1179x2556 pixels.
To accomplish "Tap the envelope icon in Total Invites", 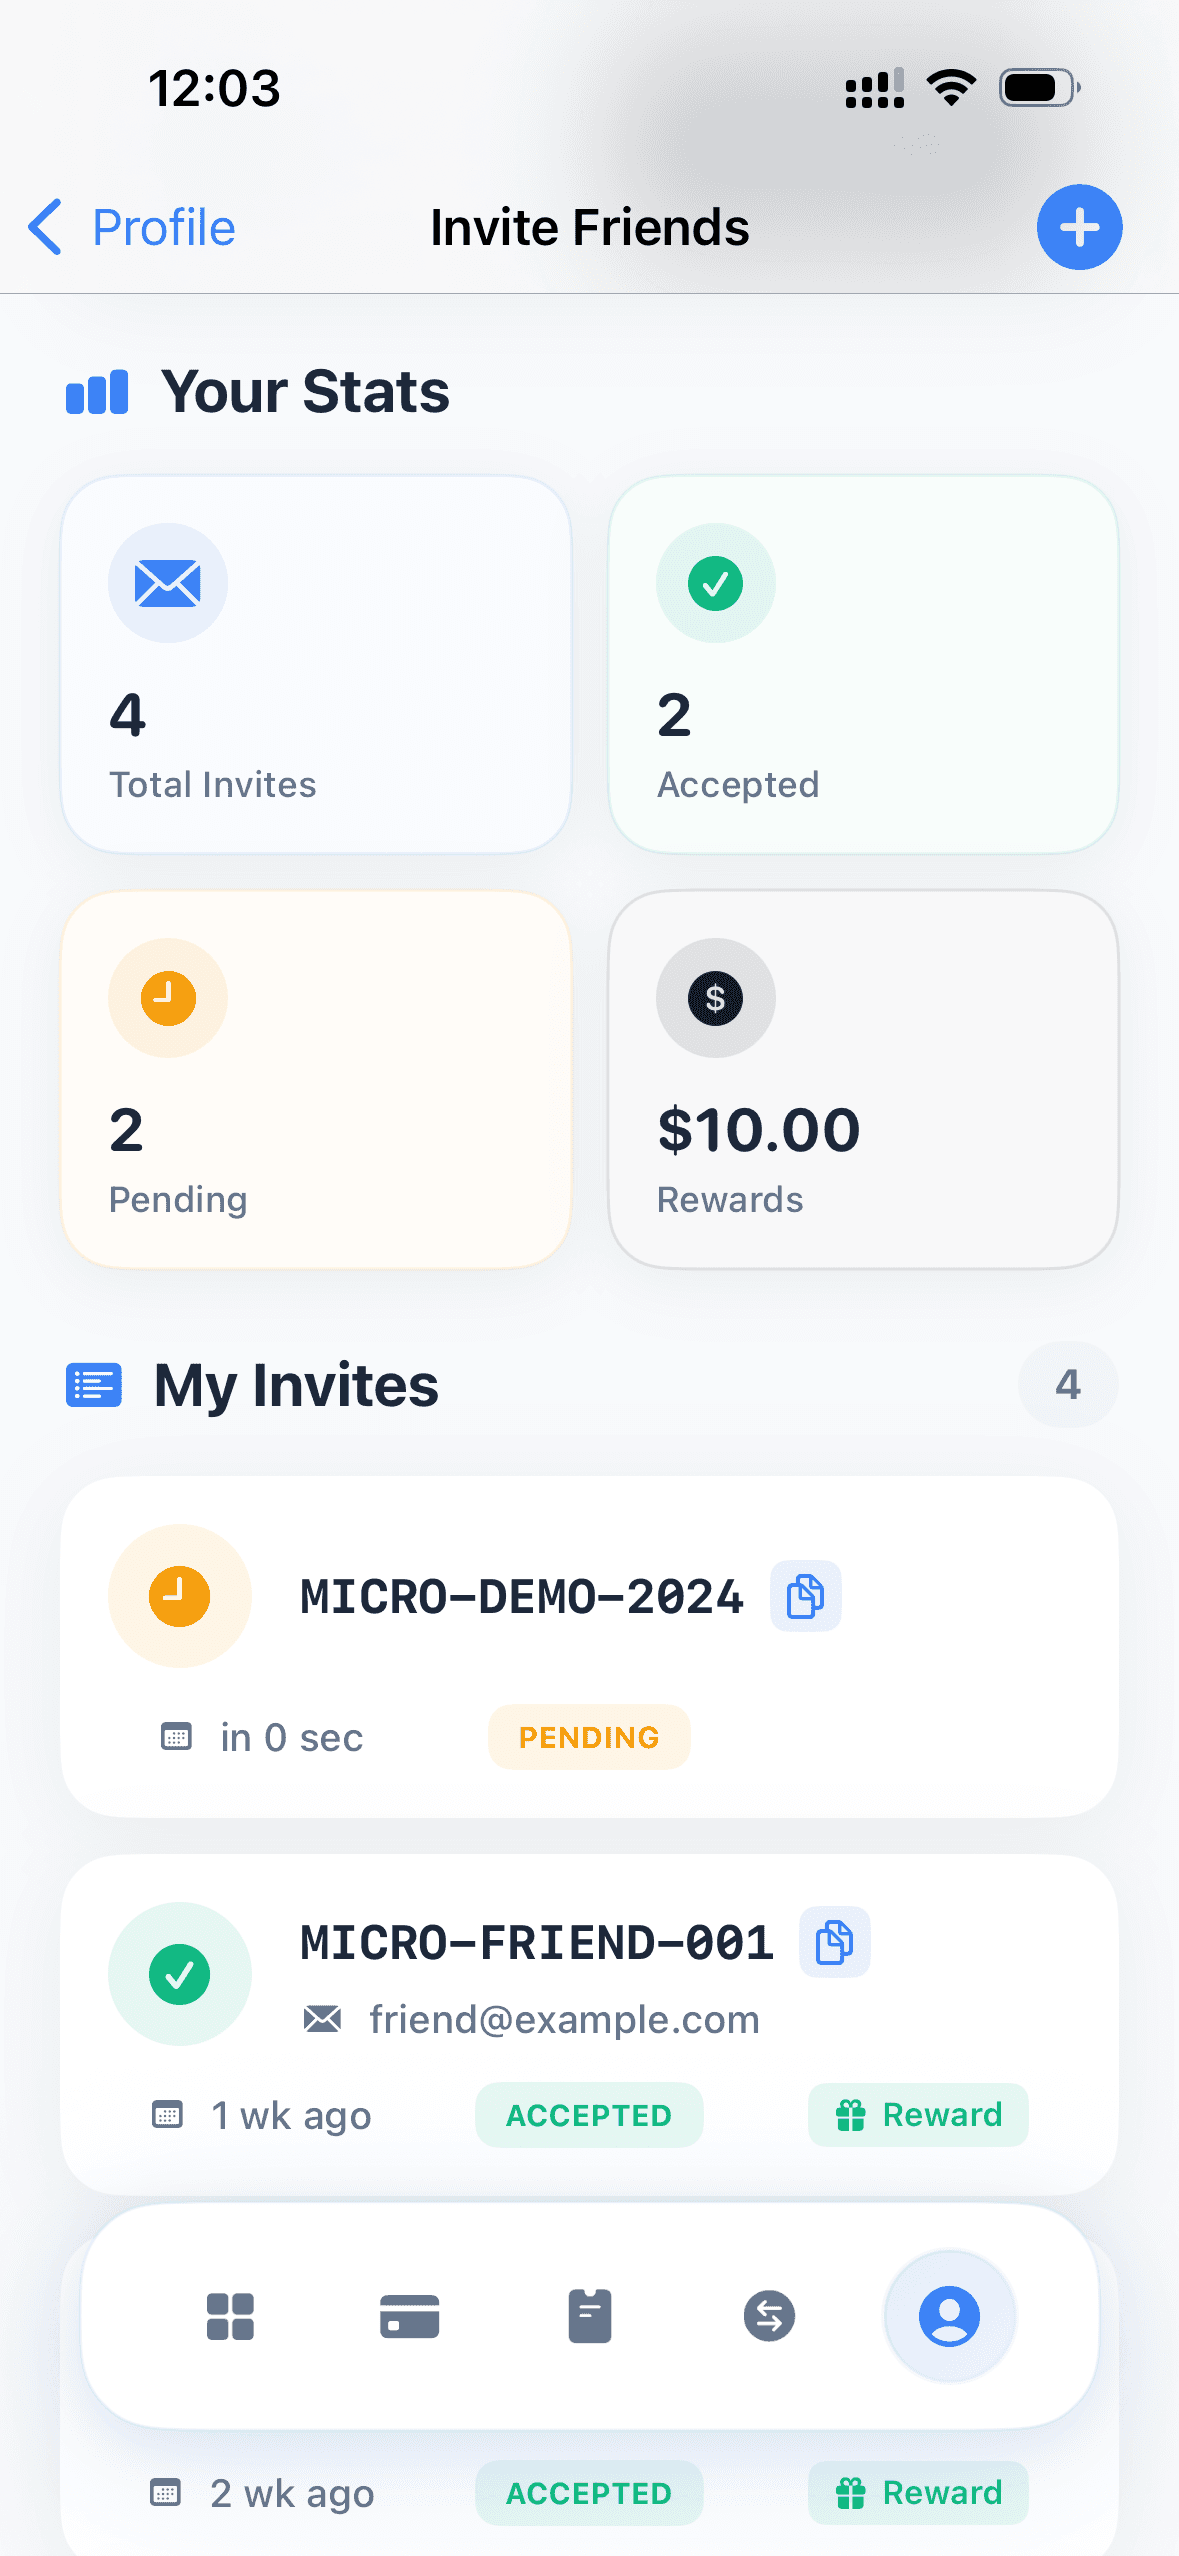I will (x=168, y=583).
